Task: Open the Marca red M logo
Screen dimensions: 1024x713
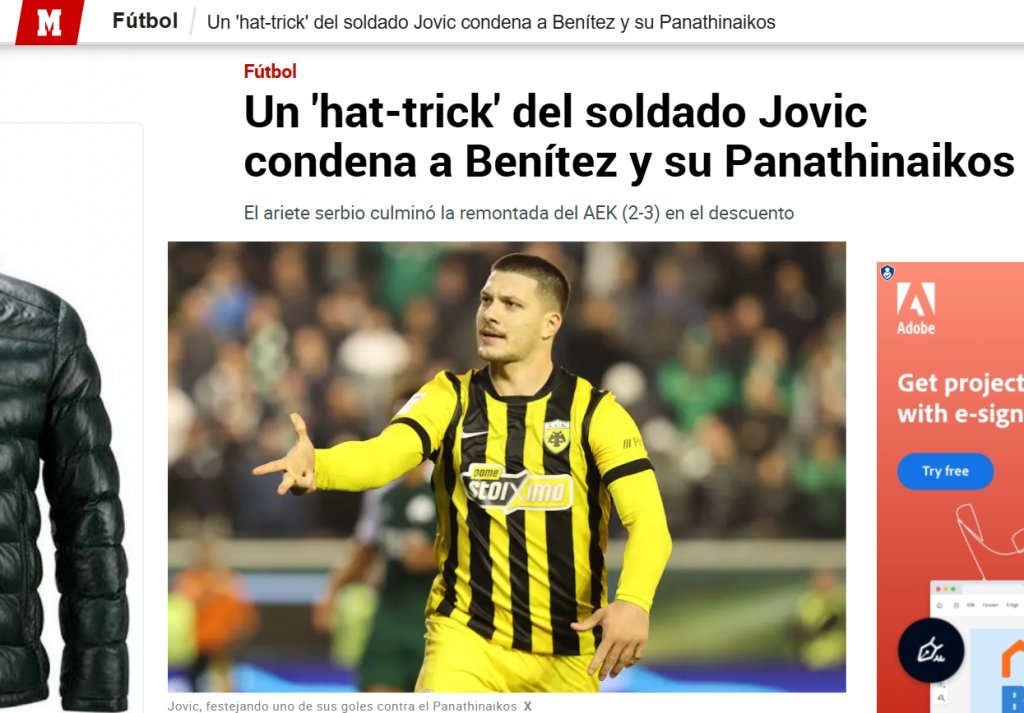Action: click(50, 22)
